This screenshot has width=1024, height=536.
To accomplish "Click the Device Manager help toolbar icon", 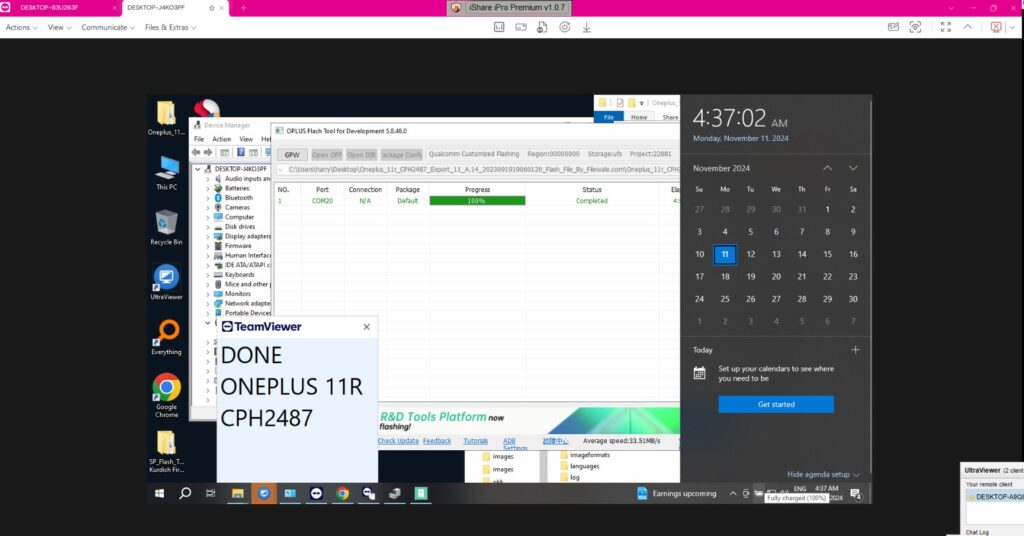I will click(x=240, y=152).
